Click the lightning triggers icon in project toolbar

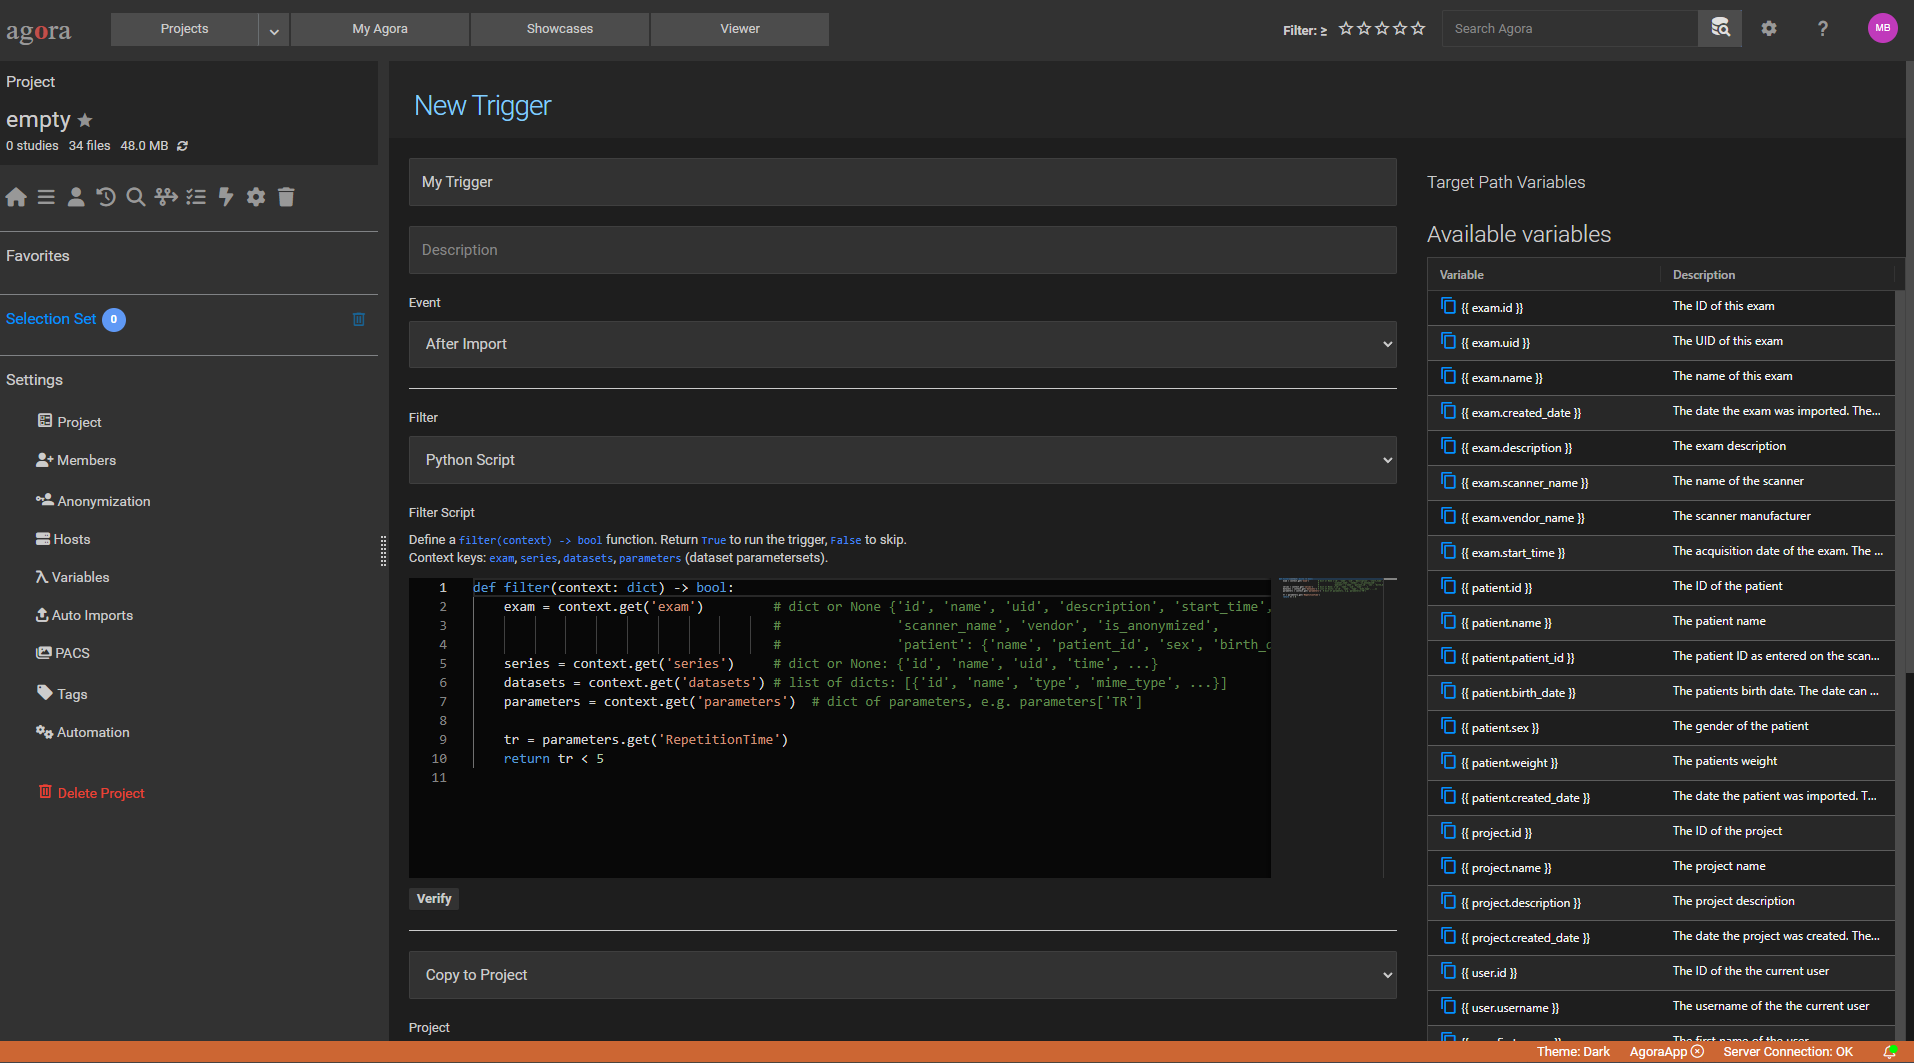[x=226, y=197]
